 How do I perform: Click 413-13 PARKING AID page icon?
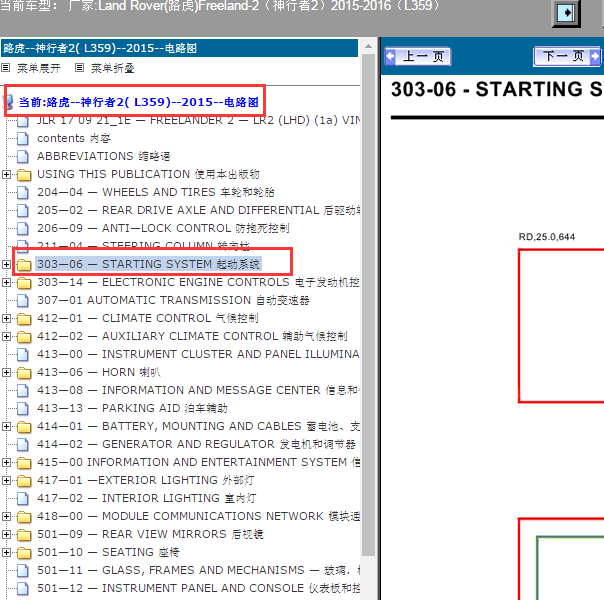pyautogui.click(x=23, y=408)
